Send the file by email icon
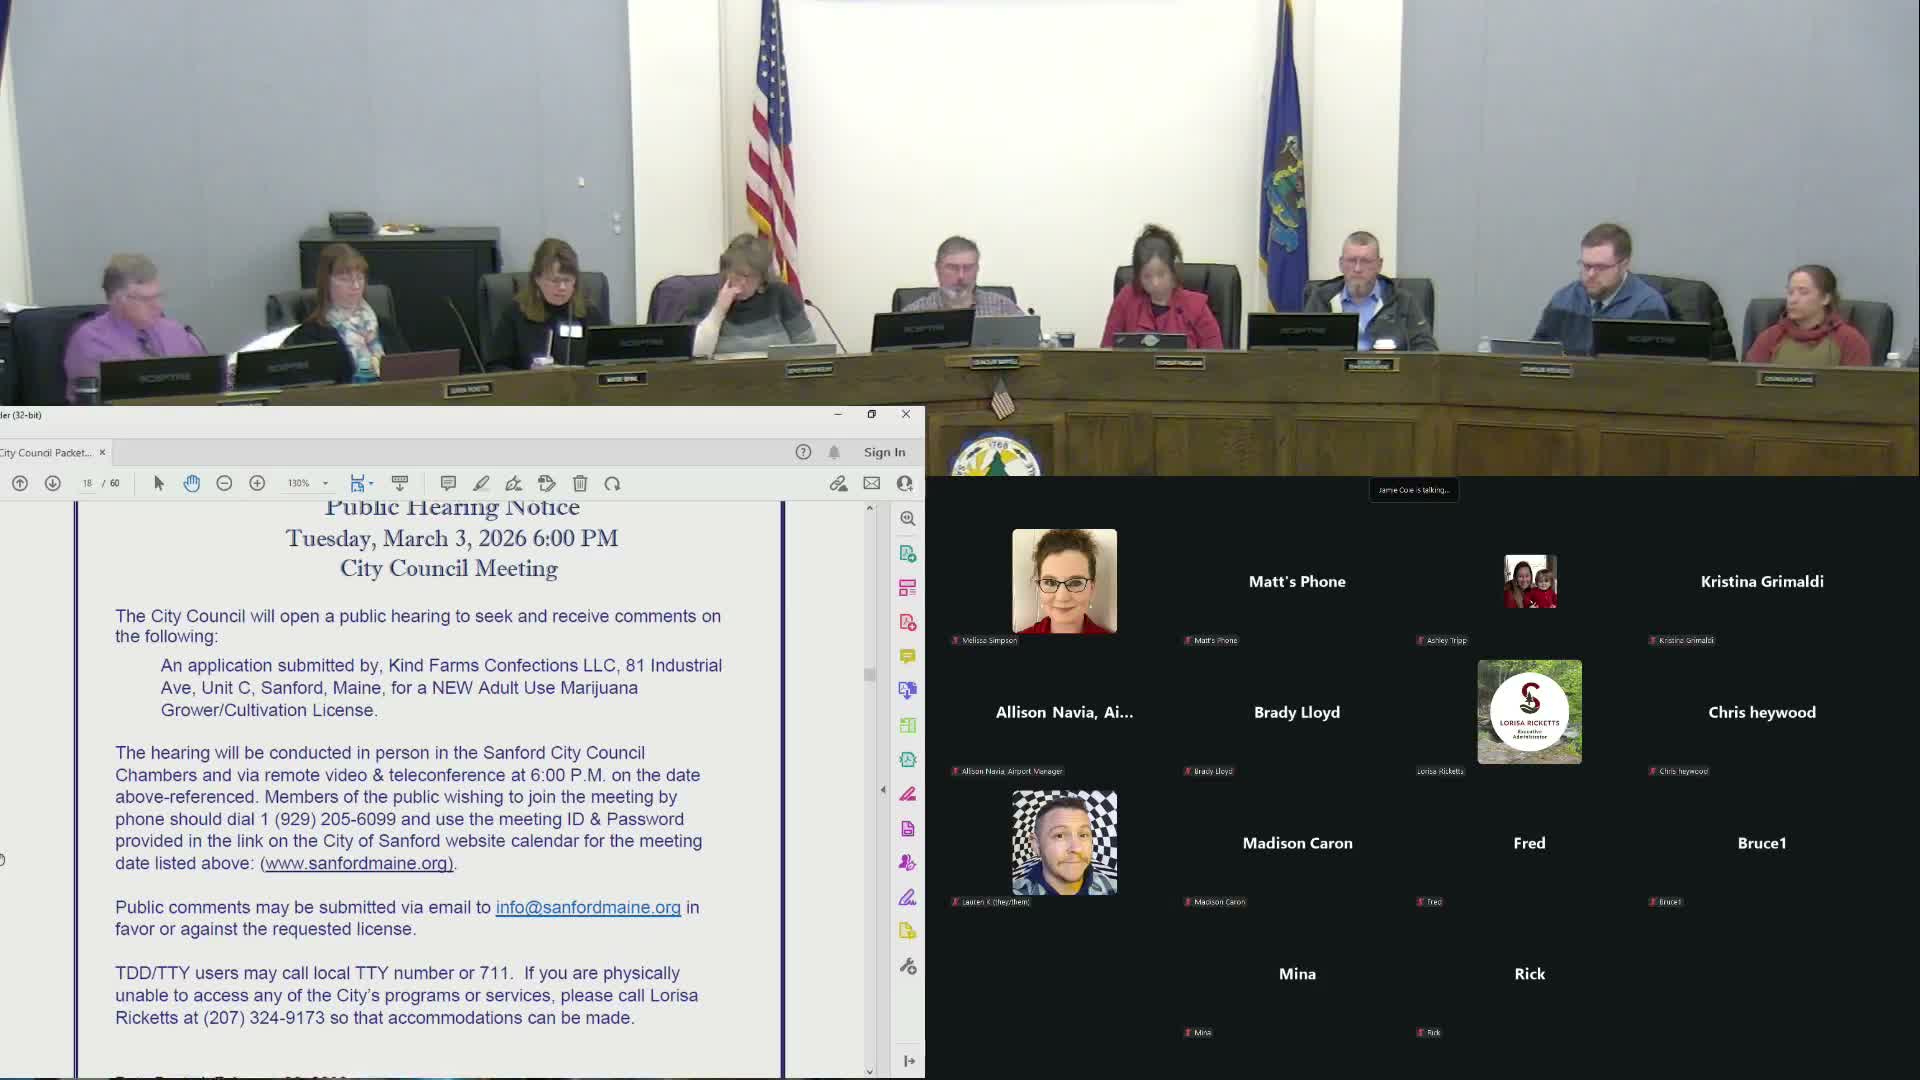This screenshot has height=1080, width=1920. pos(872,484)
